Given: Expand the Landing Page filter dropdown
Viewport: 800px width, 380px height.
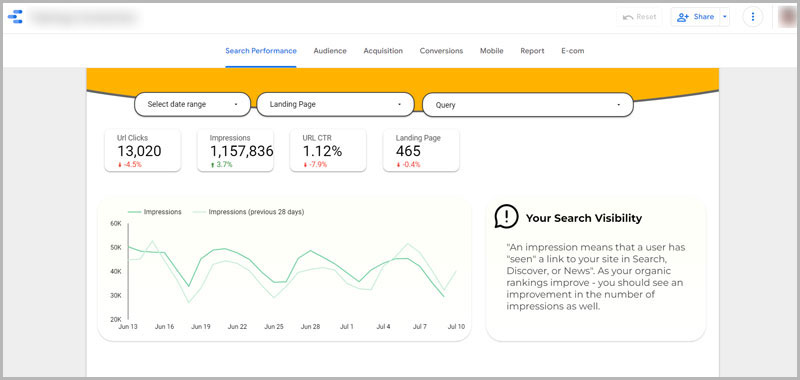Looking at the screenshot, I should click(x=335, y=104).
